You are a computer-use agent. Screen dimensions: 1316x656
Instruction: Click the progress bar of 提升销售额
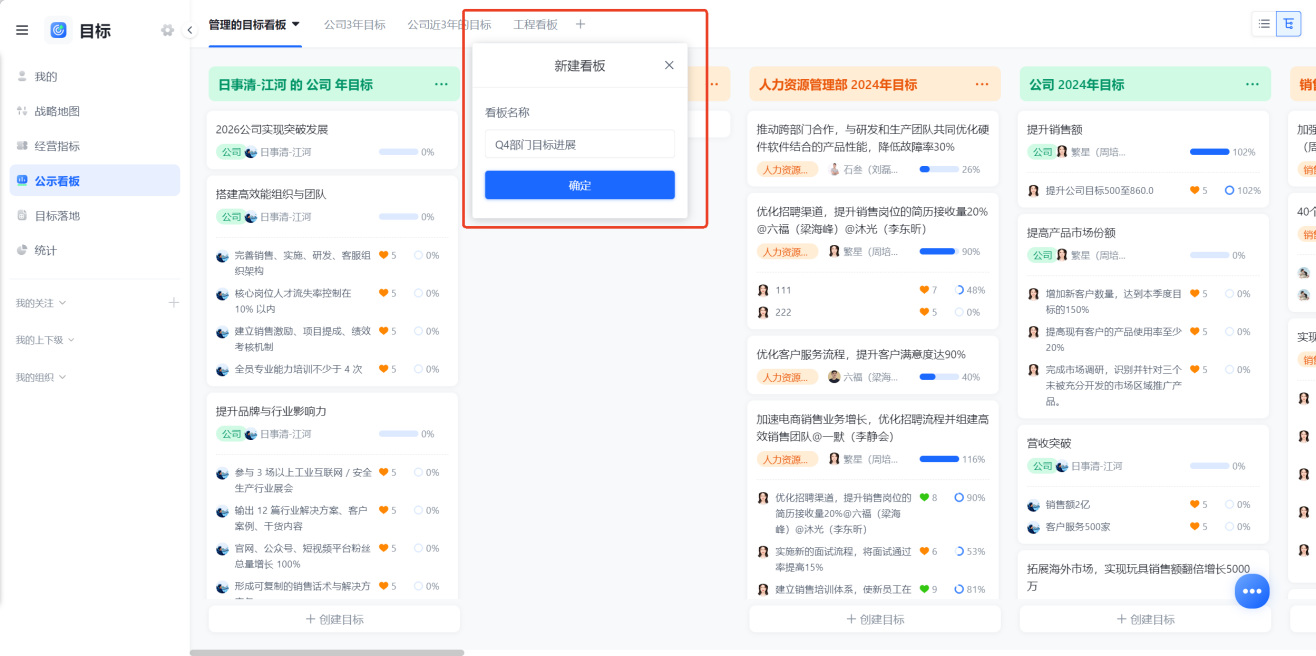tap(1209, 152)
